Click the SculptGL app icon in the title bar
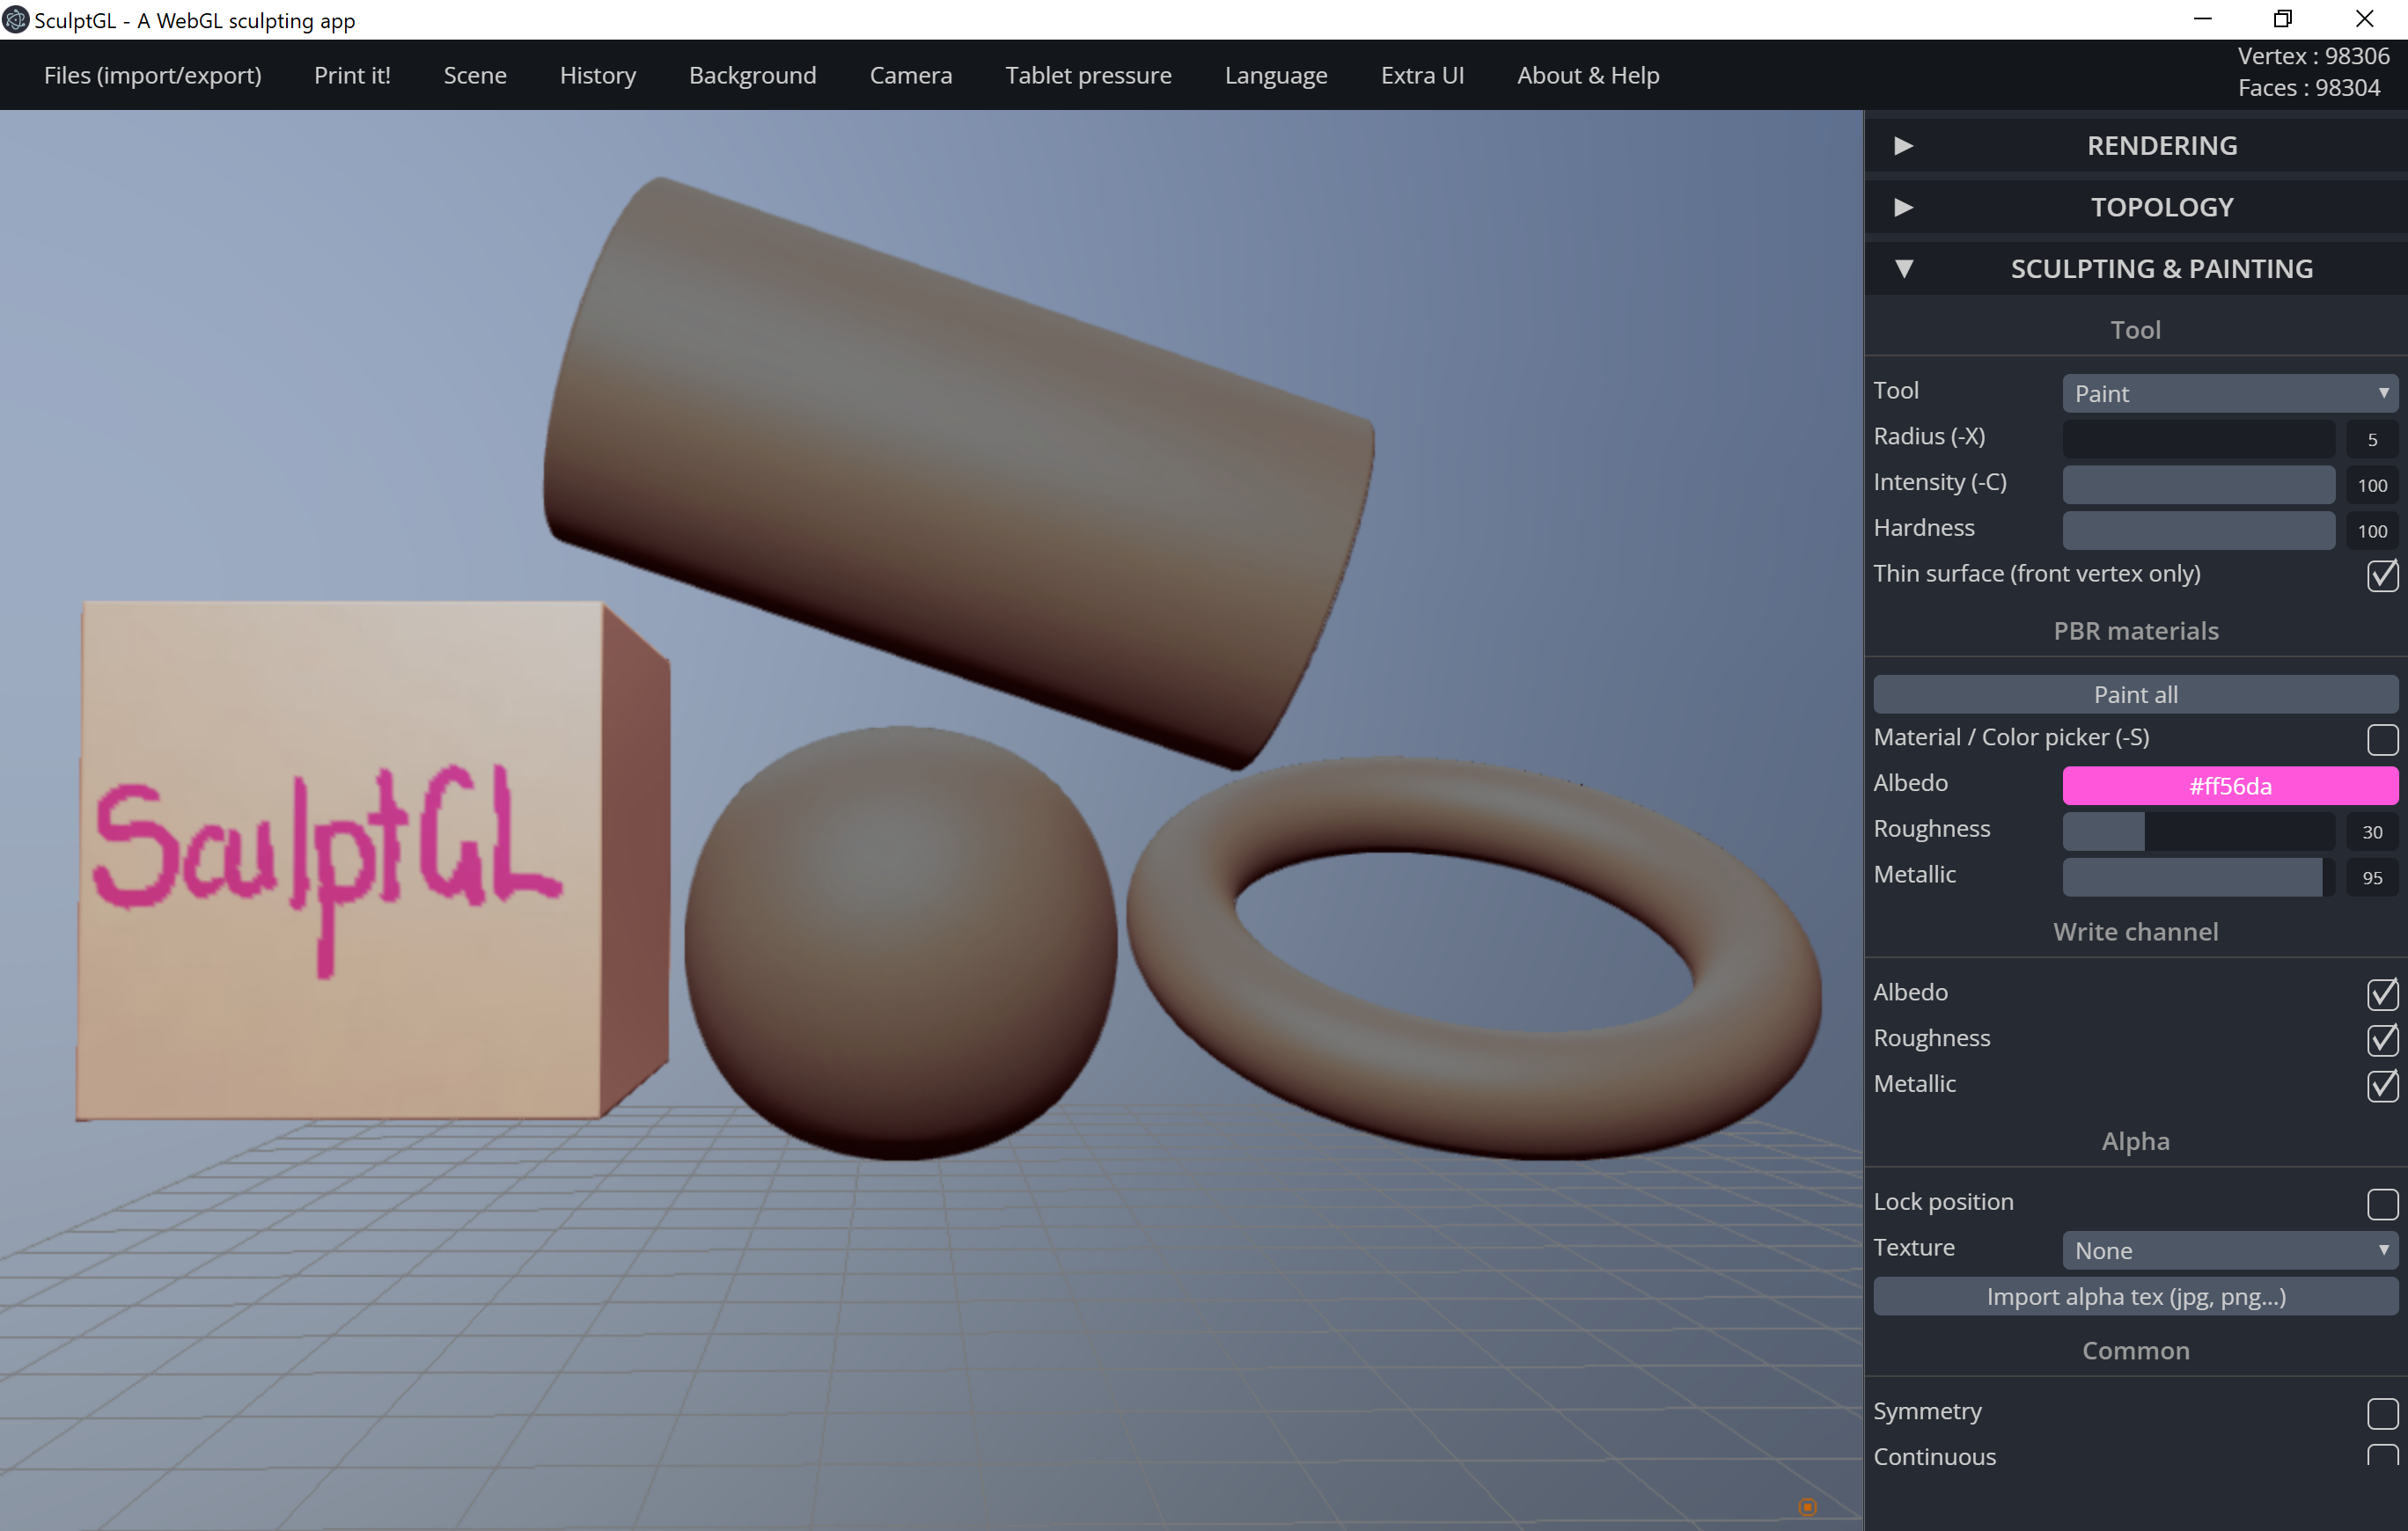The height and width of the screenshot is (1531, 2408). (15, 19)
